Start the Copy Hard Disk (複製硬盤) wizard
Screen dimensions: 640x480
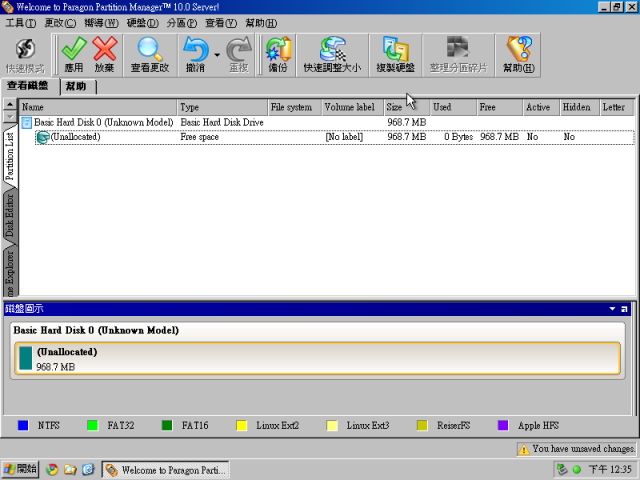click(x=395, y=56)
